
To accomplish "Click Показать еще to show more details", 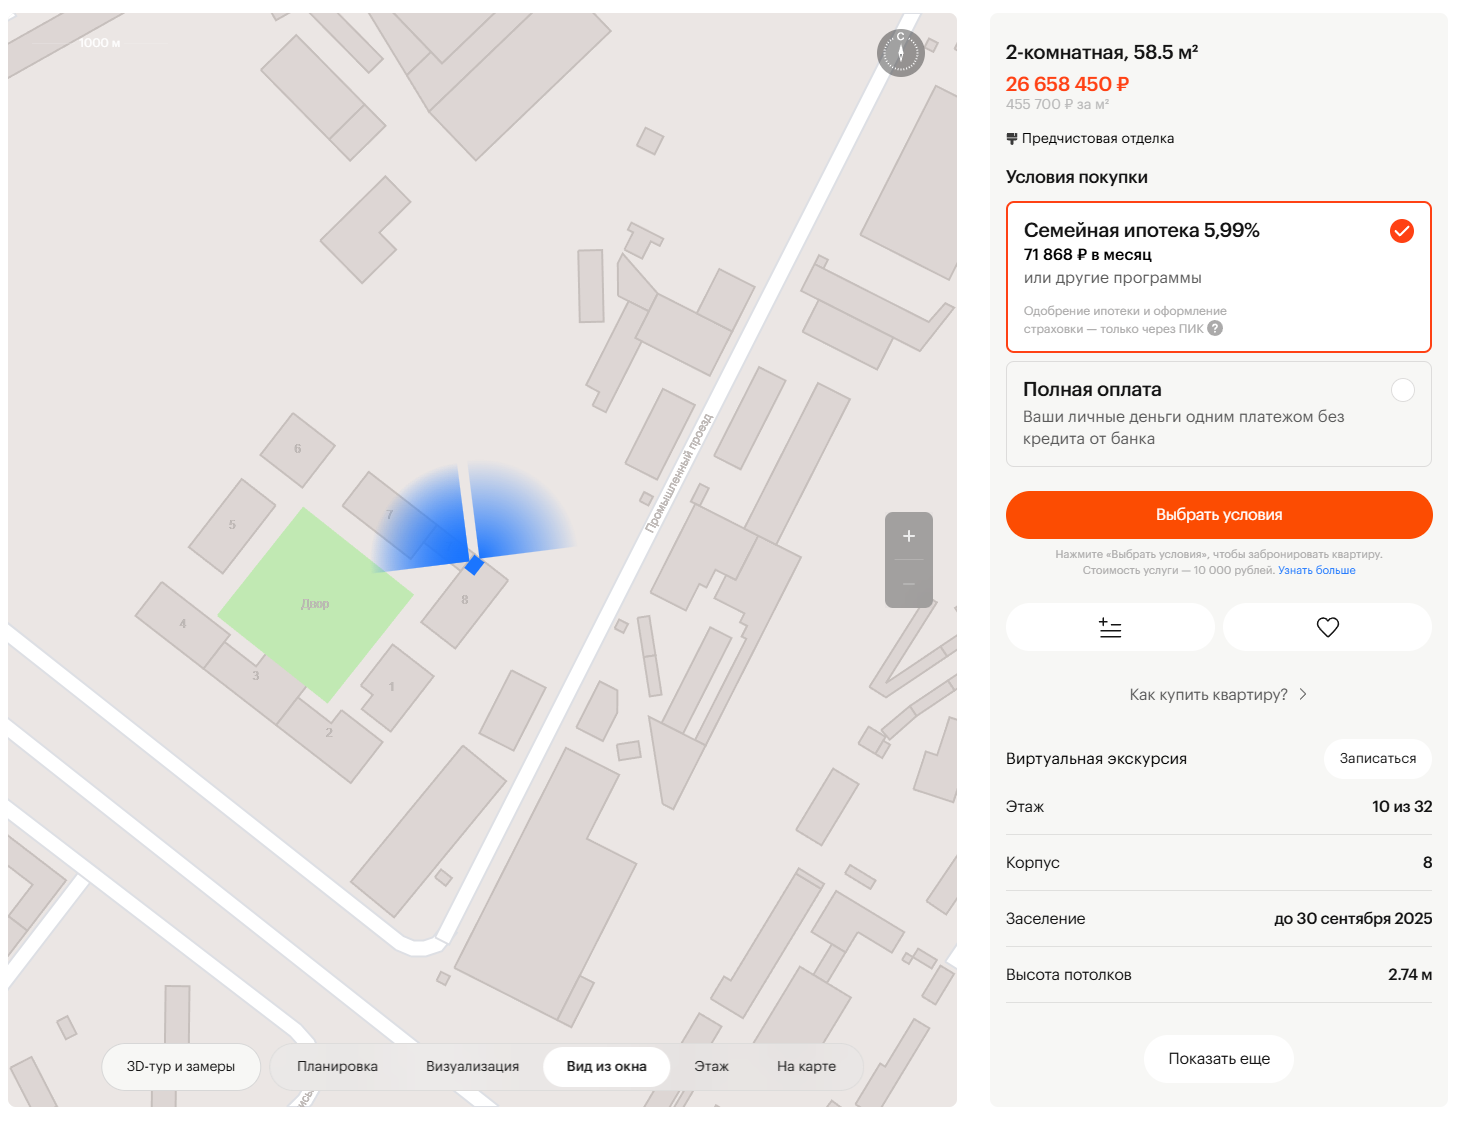I will [x=1218, y=1059].
